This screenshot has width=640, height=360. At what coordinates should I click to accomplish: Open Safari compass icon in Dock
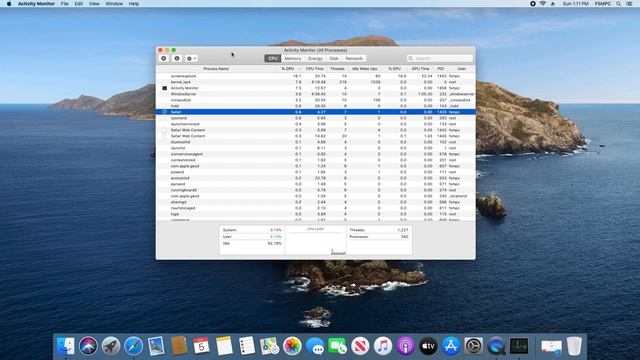point(133,346)
